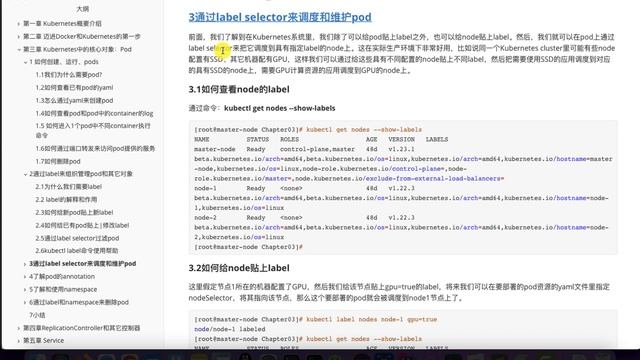Go to 5了解和使用namespace
The image size is (640, 360).
63,289
